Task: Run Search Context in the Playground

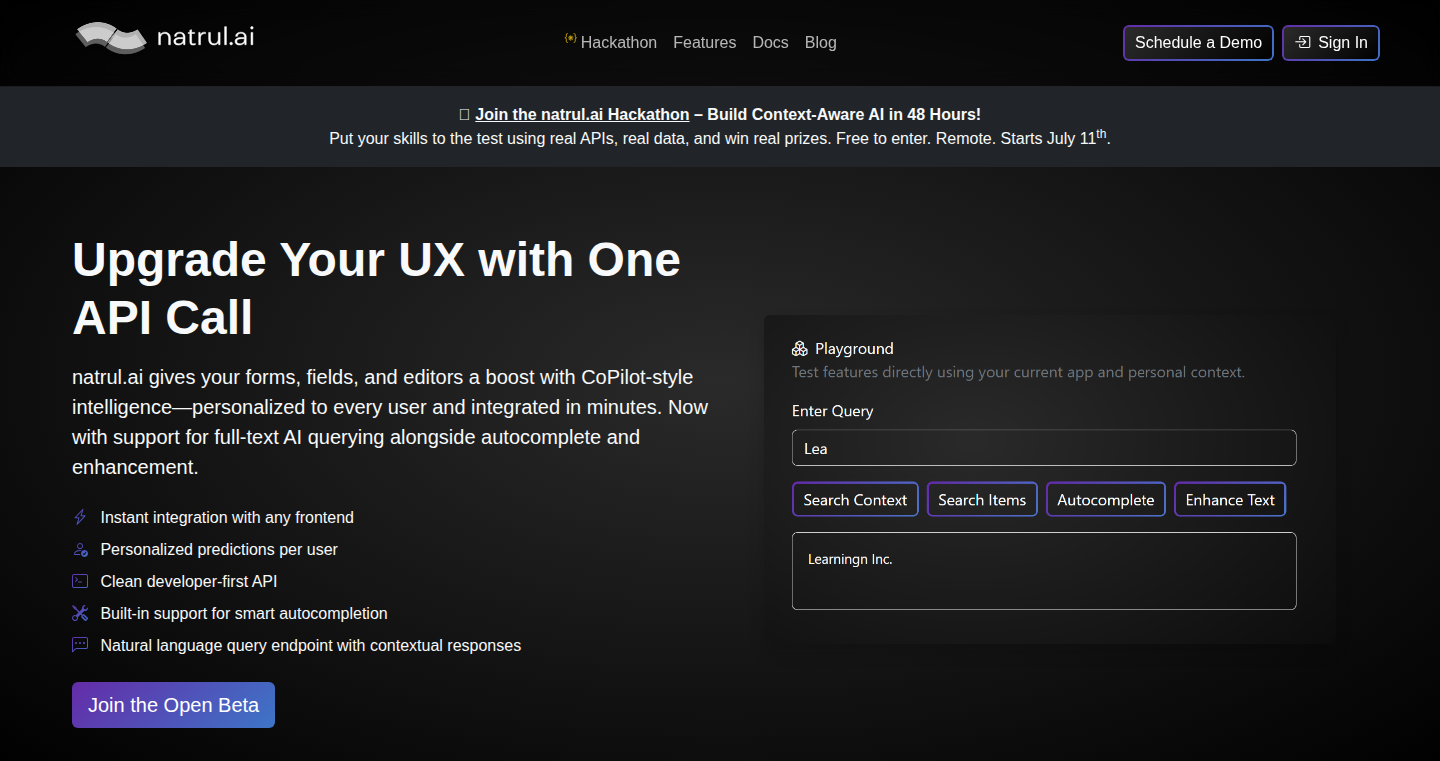Action: [x=855, y=500]
